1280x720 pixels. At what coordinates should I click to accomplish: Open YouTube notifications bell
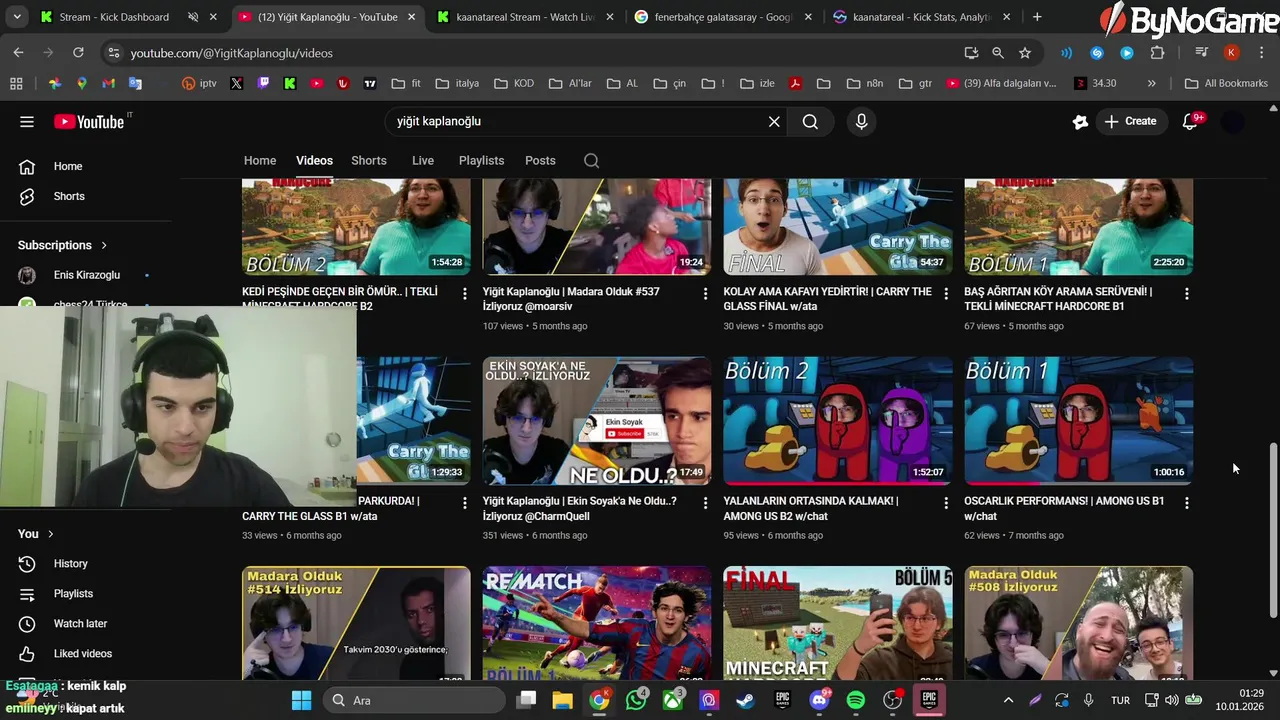[x=1190, y=122]
